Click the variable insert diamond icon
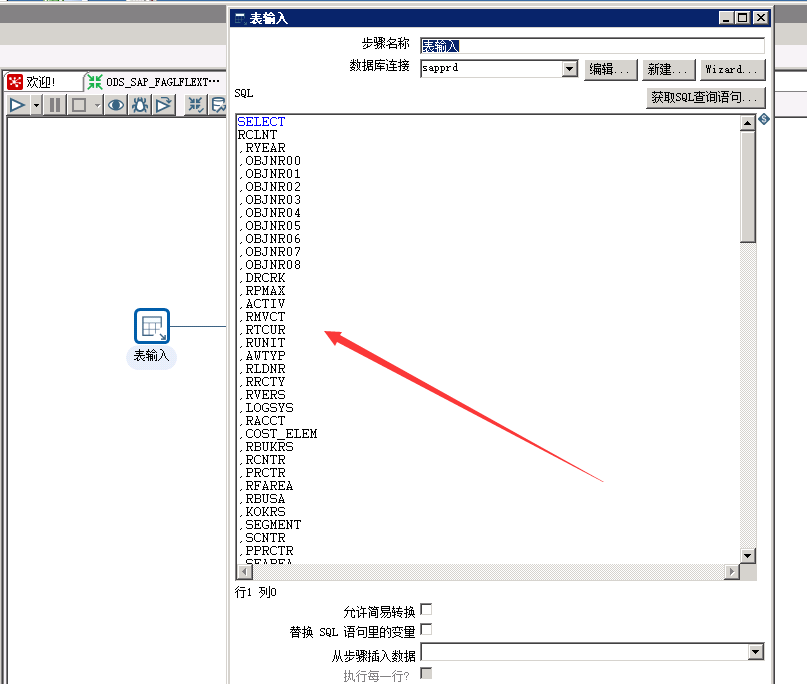The width and height of the screenshot is (807, 684). click(x=764, y=119)
